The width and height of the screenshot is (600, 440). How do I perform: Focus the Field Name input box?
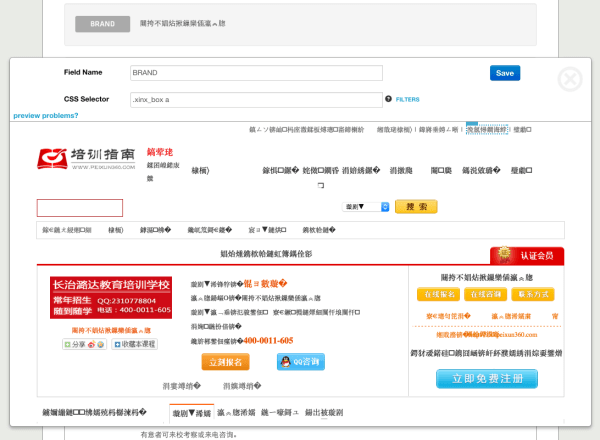(x=256, y=73)
